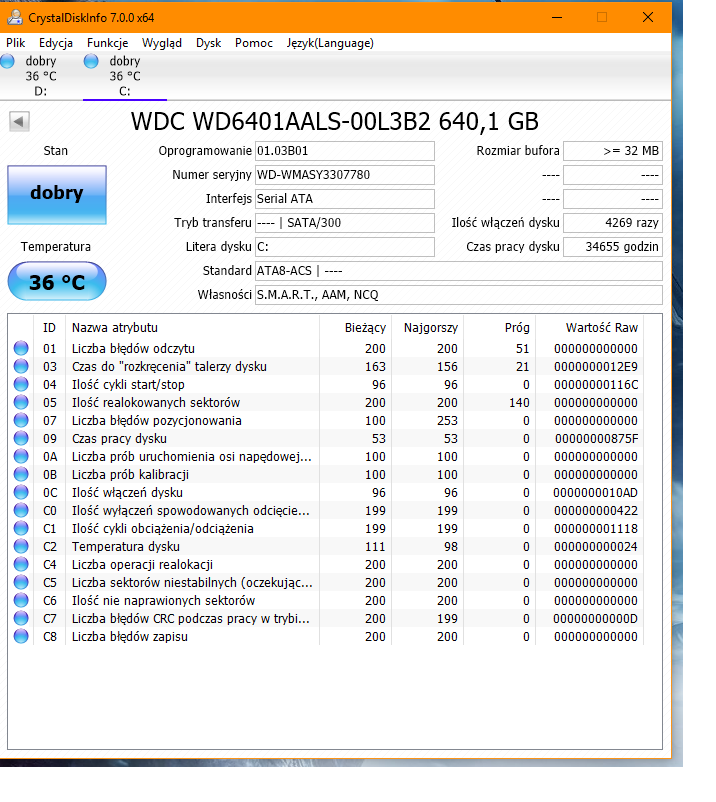The height and width of the screenshot is (802, 716).
Task: Click the 36 °C temperature button
Action: point(57,281)
